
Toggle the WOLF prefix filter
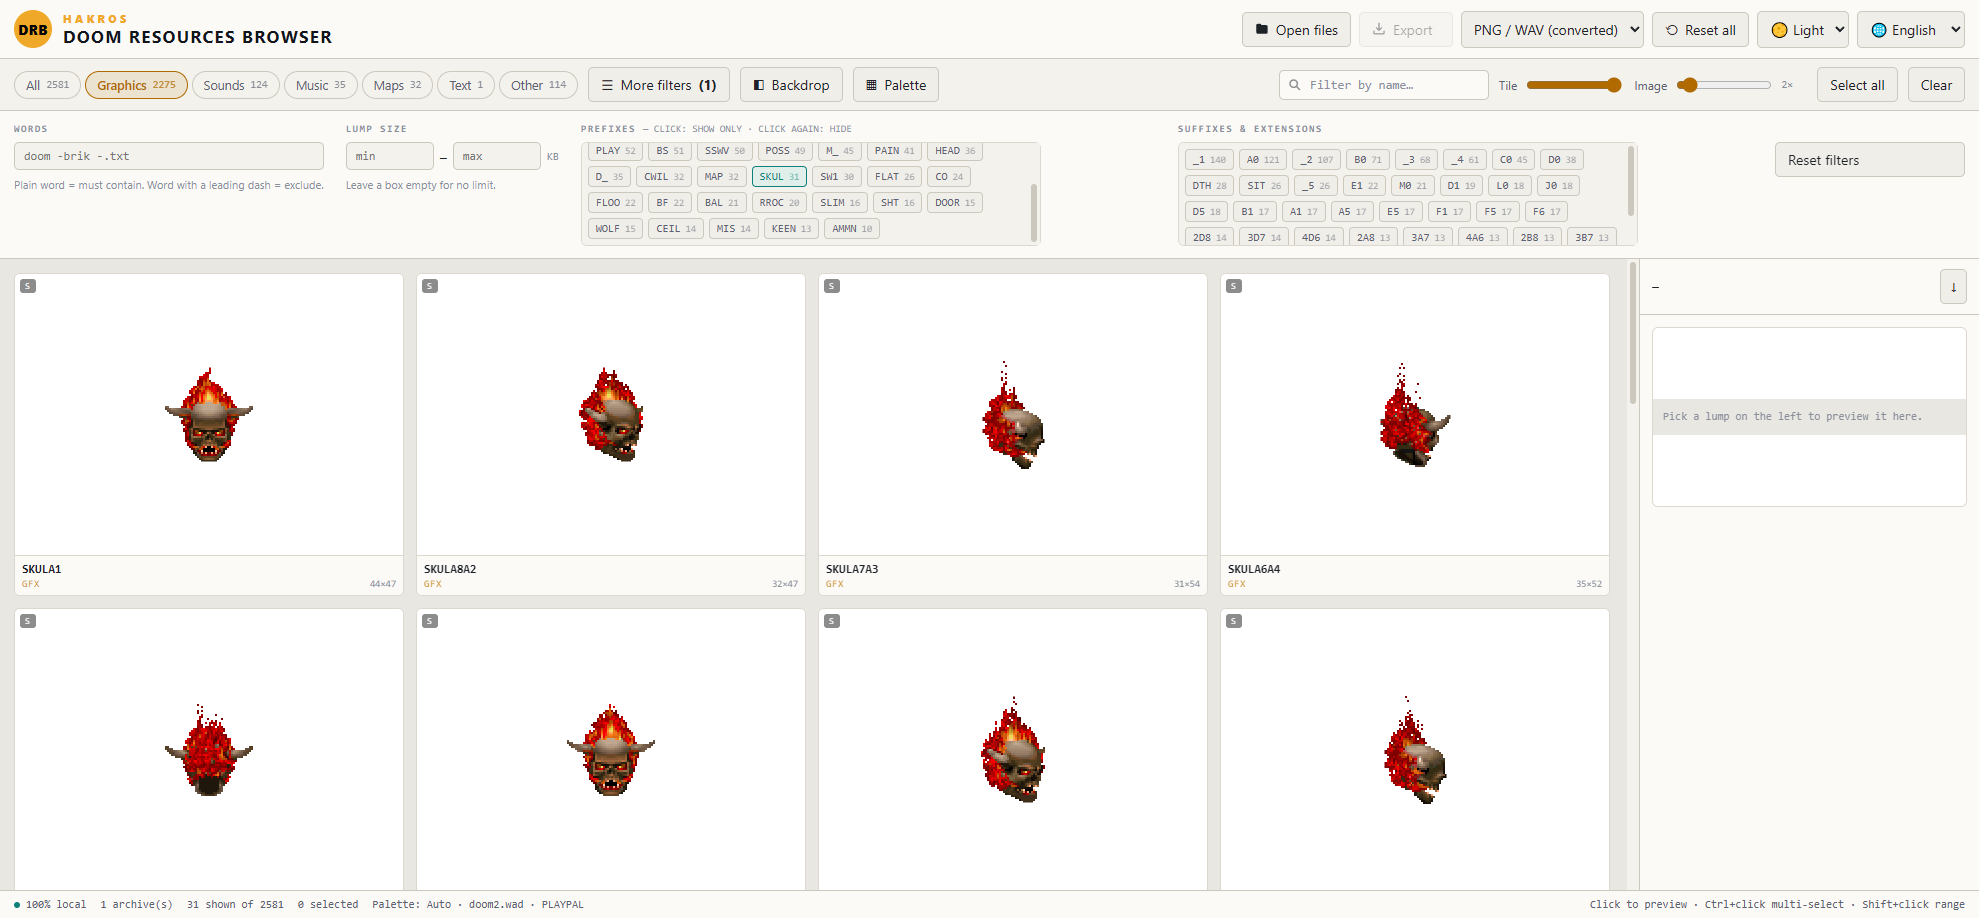(615, 229)
